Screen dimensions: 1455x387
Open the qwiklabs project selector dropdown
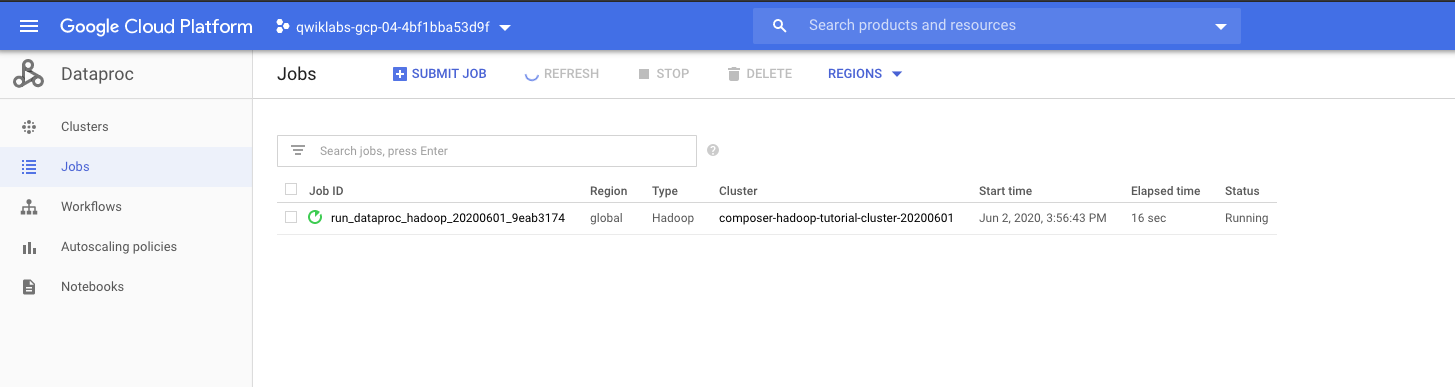coord(392,27)
